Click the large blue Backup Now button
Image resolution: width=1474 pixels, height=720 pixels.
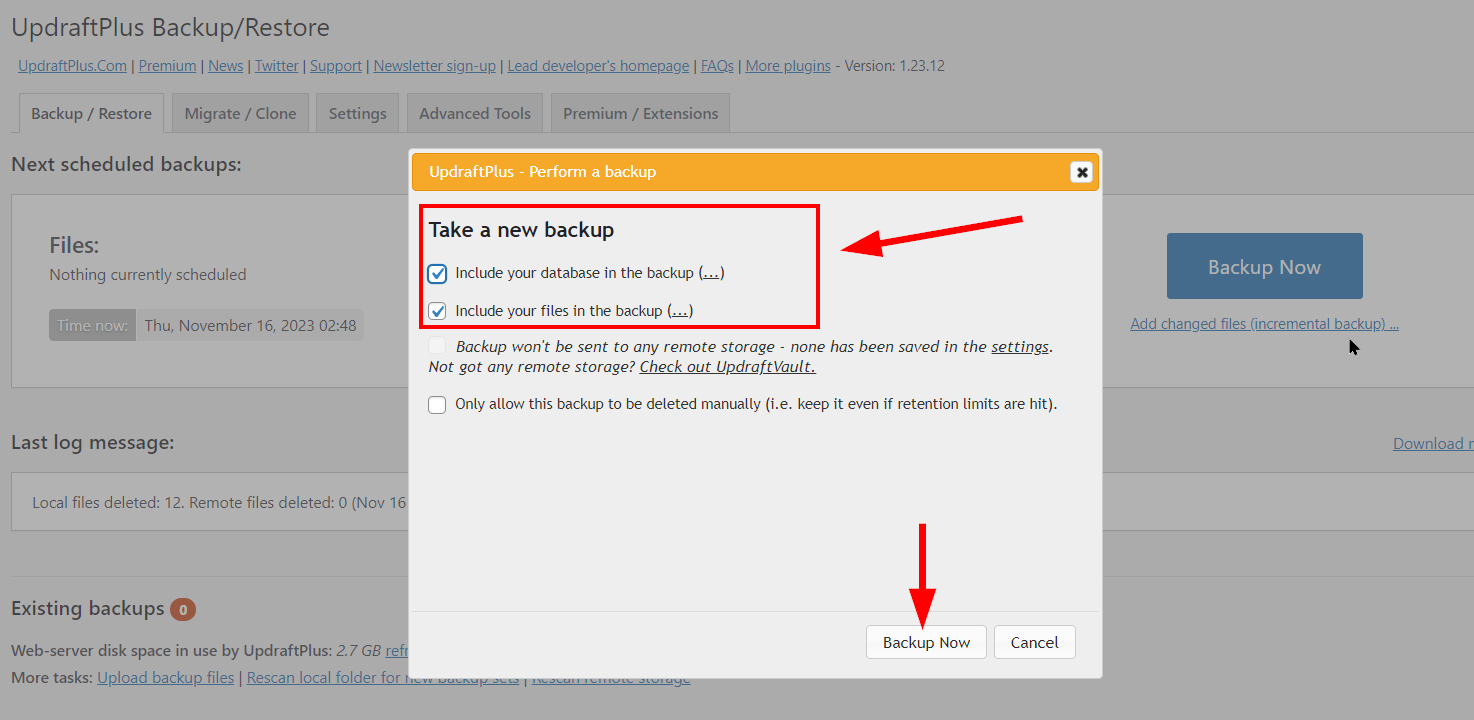coord(1264,266)
